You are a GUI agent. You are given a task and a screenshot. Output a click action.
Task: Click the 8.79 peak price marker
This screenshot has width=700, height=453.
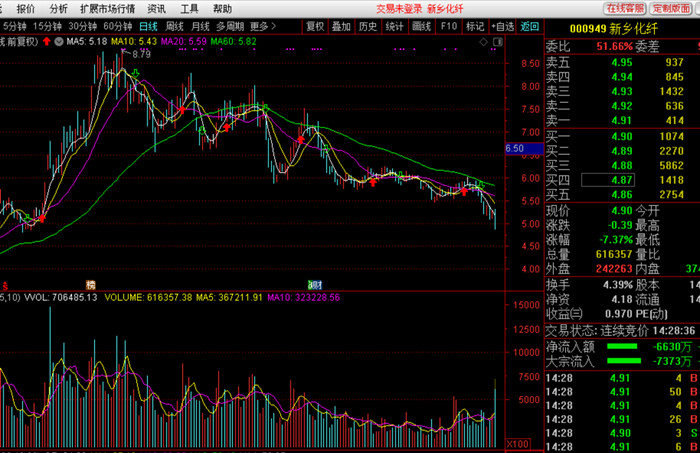[x=141, y=54]
